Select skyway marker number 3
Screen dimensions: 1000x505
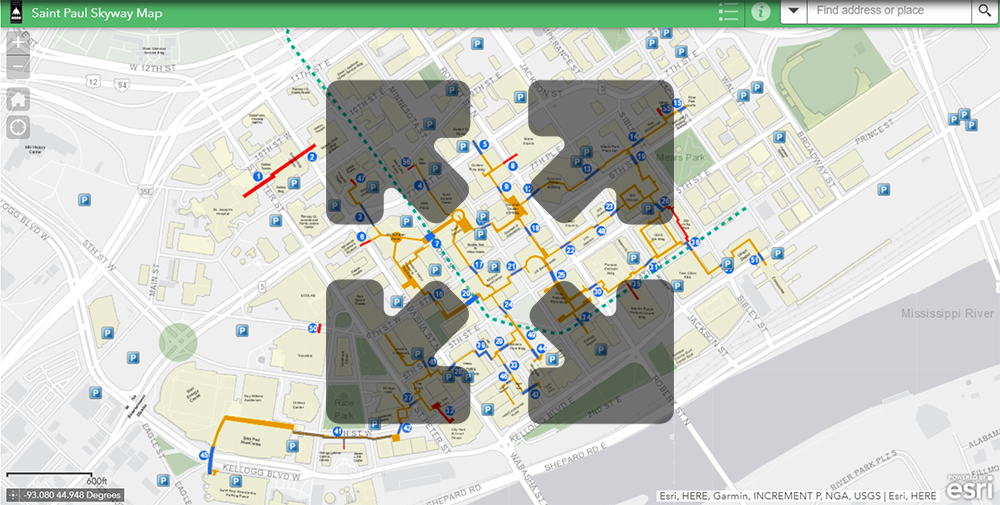tap(360, 217)
